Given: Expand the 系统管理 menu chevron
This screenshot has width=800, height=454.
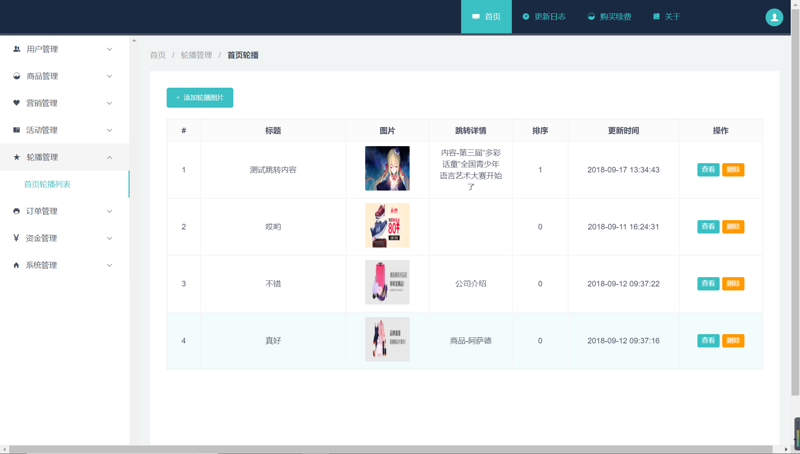Looking at the screenshot, I should pyautogui.click(x=109, y=266).
